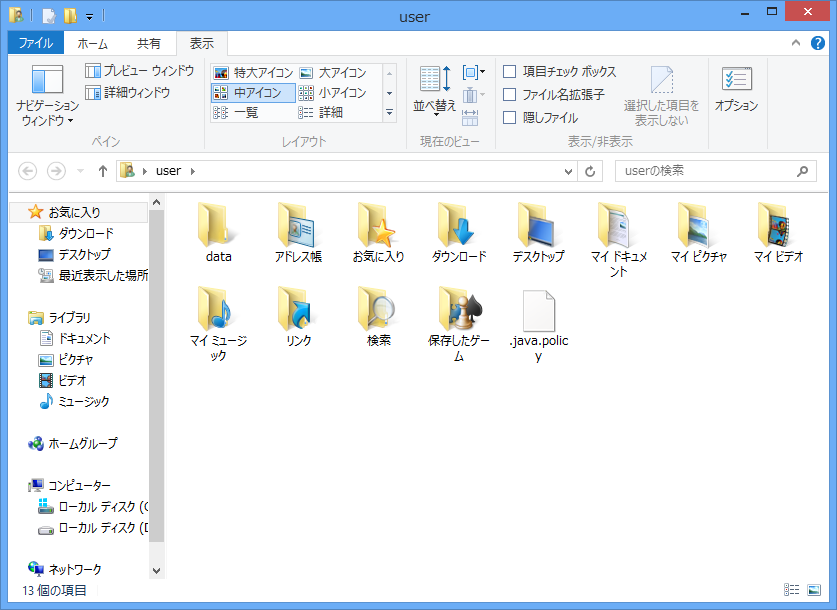Toggle the プレビュー ウィンドウ pane
The width and height of the screenshot is (837, 610).
pyautogui.click(x=140, y=70)
